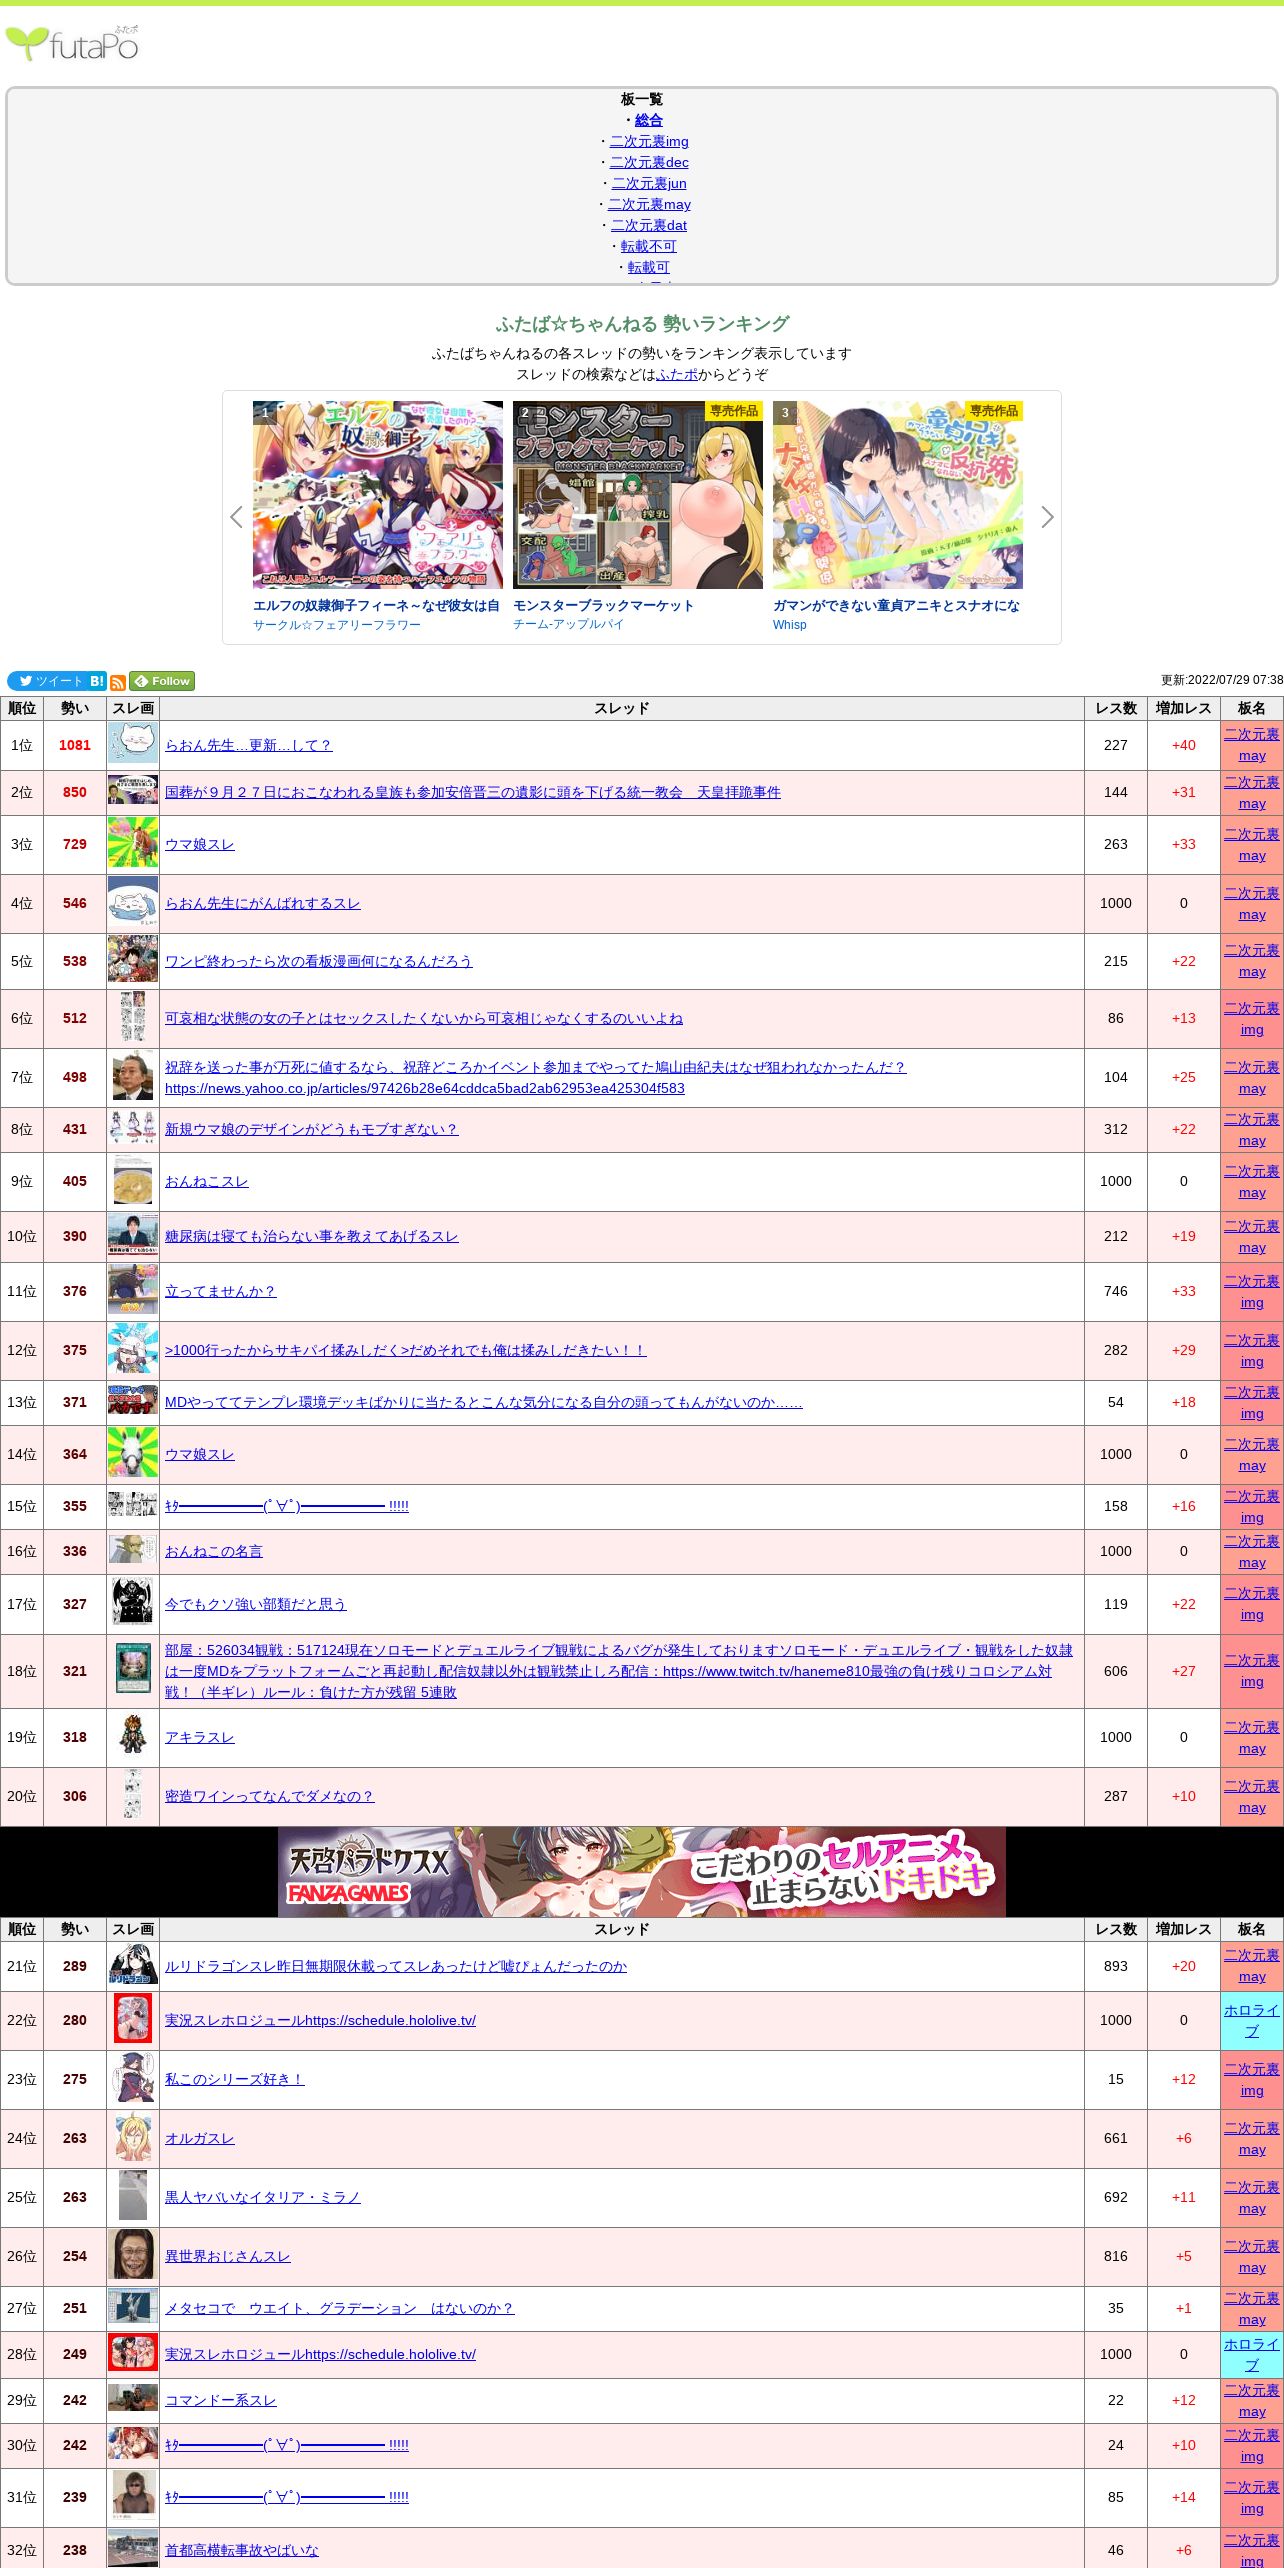
Task: Open thread 密造ワインってなんでダメなの？
Action: coord(269,1796)
